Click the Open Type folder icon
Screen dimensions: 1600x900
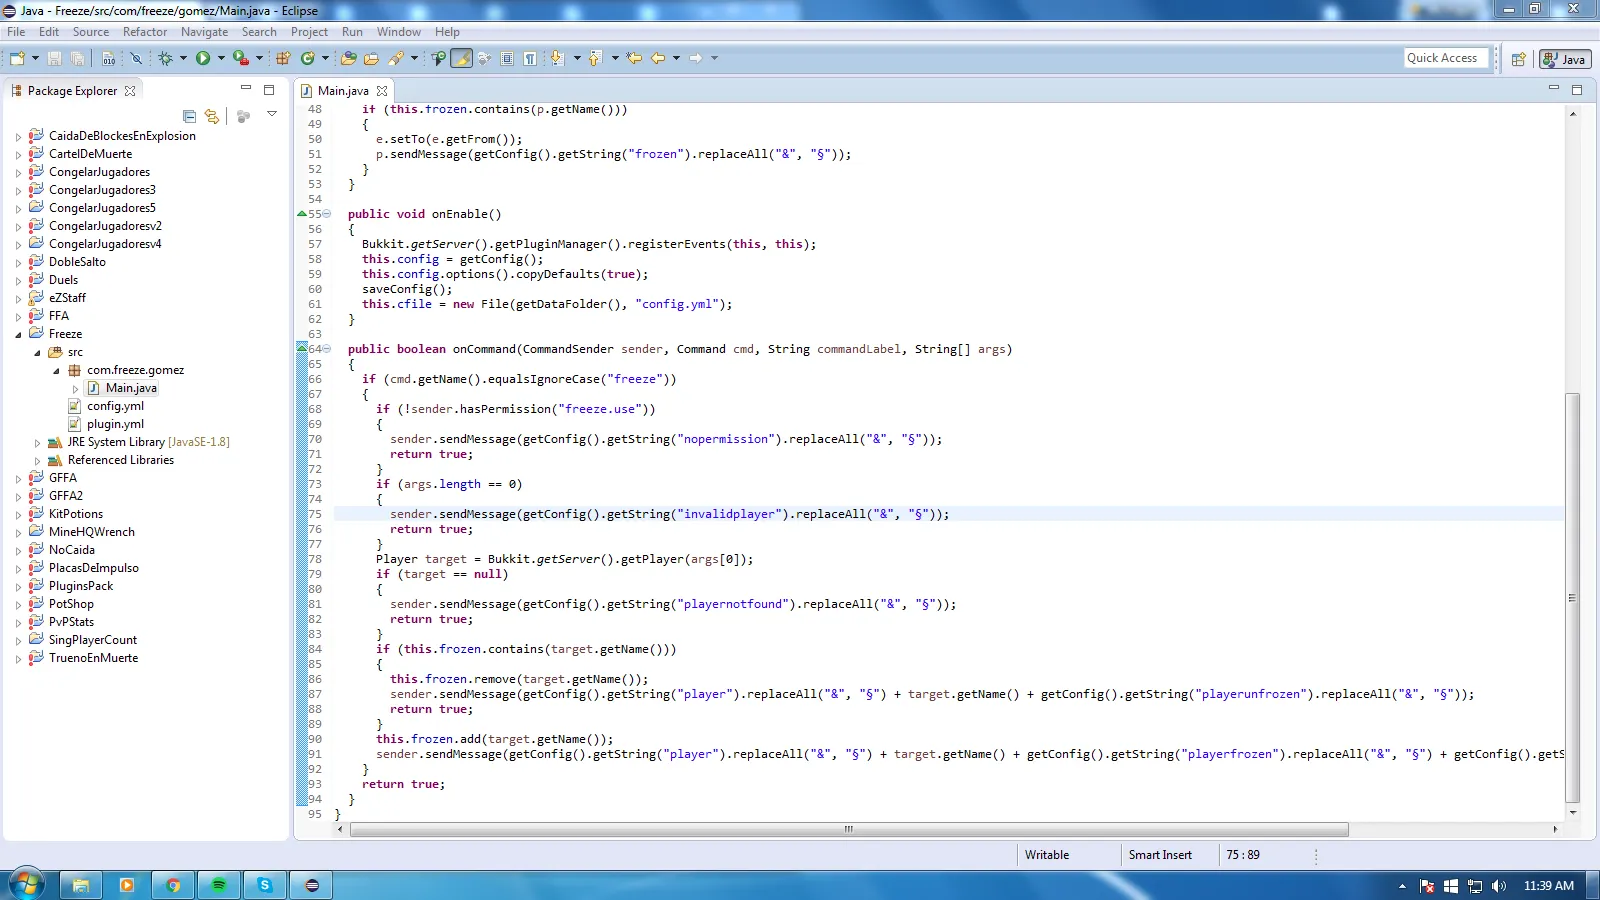coord(348,58)
